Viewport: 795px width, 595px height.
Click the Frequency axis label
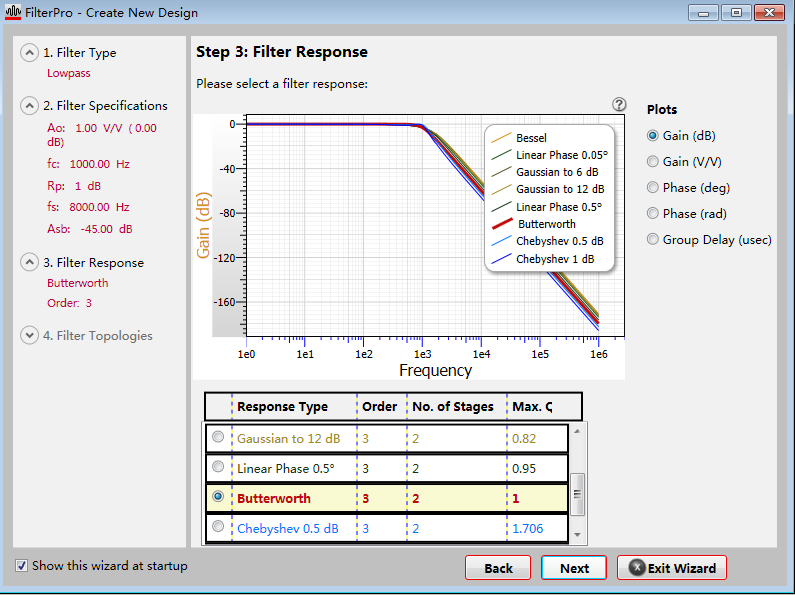pos(435,370)
